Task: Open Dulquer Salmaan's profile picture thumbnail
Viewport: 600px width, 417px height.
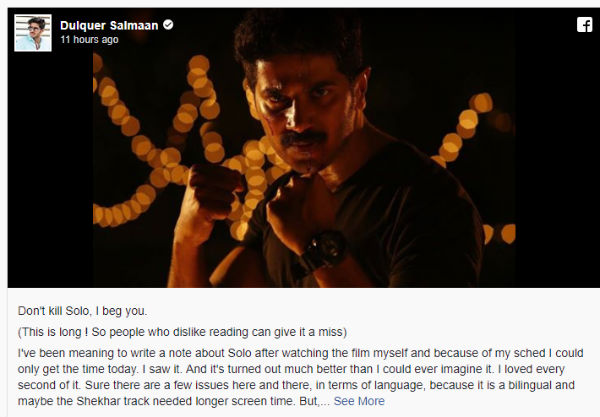Action: [x=33, y=33]
